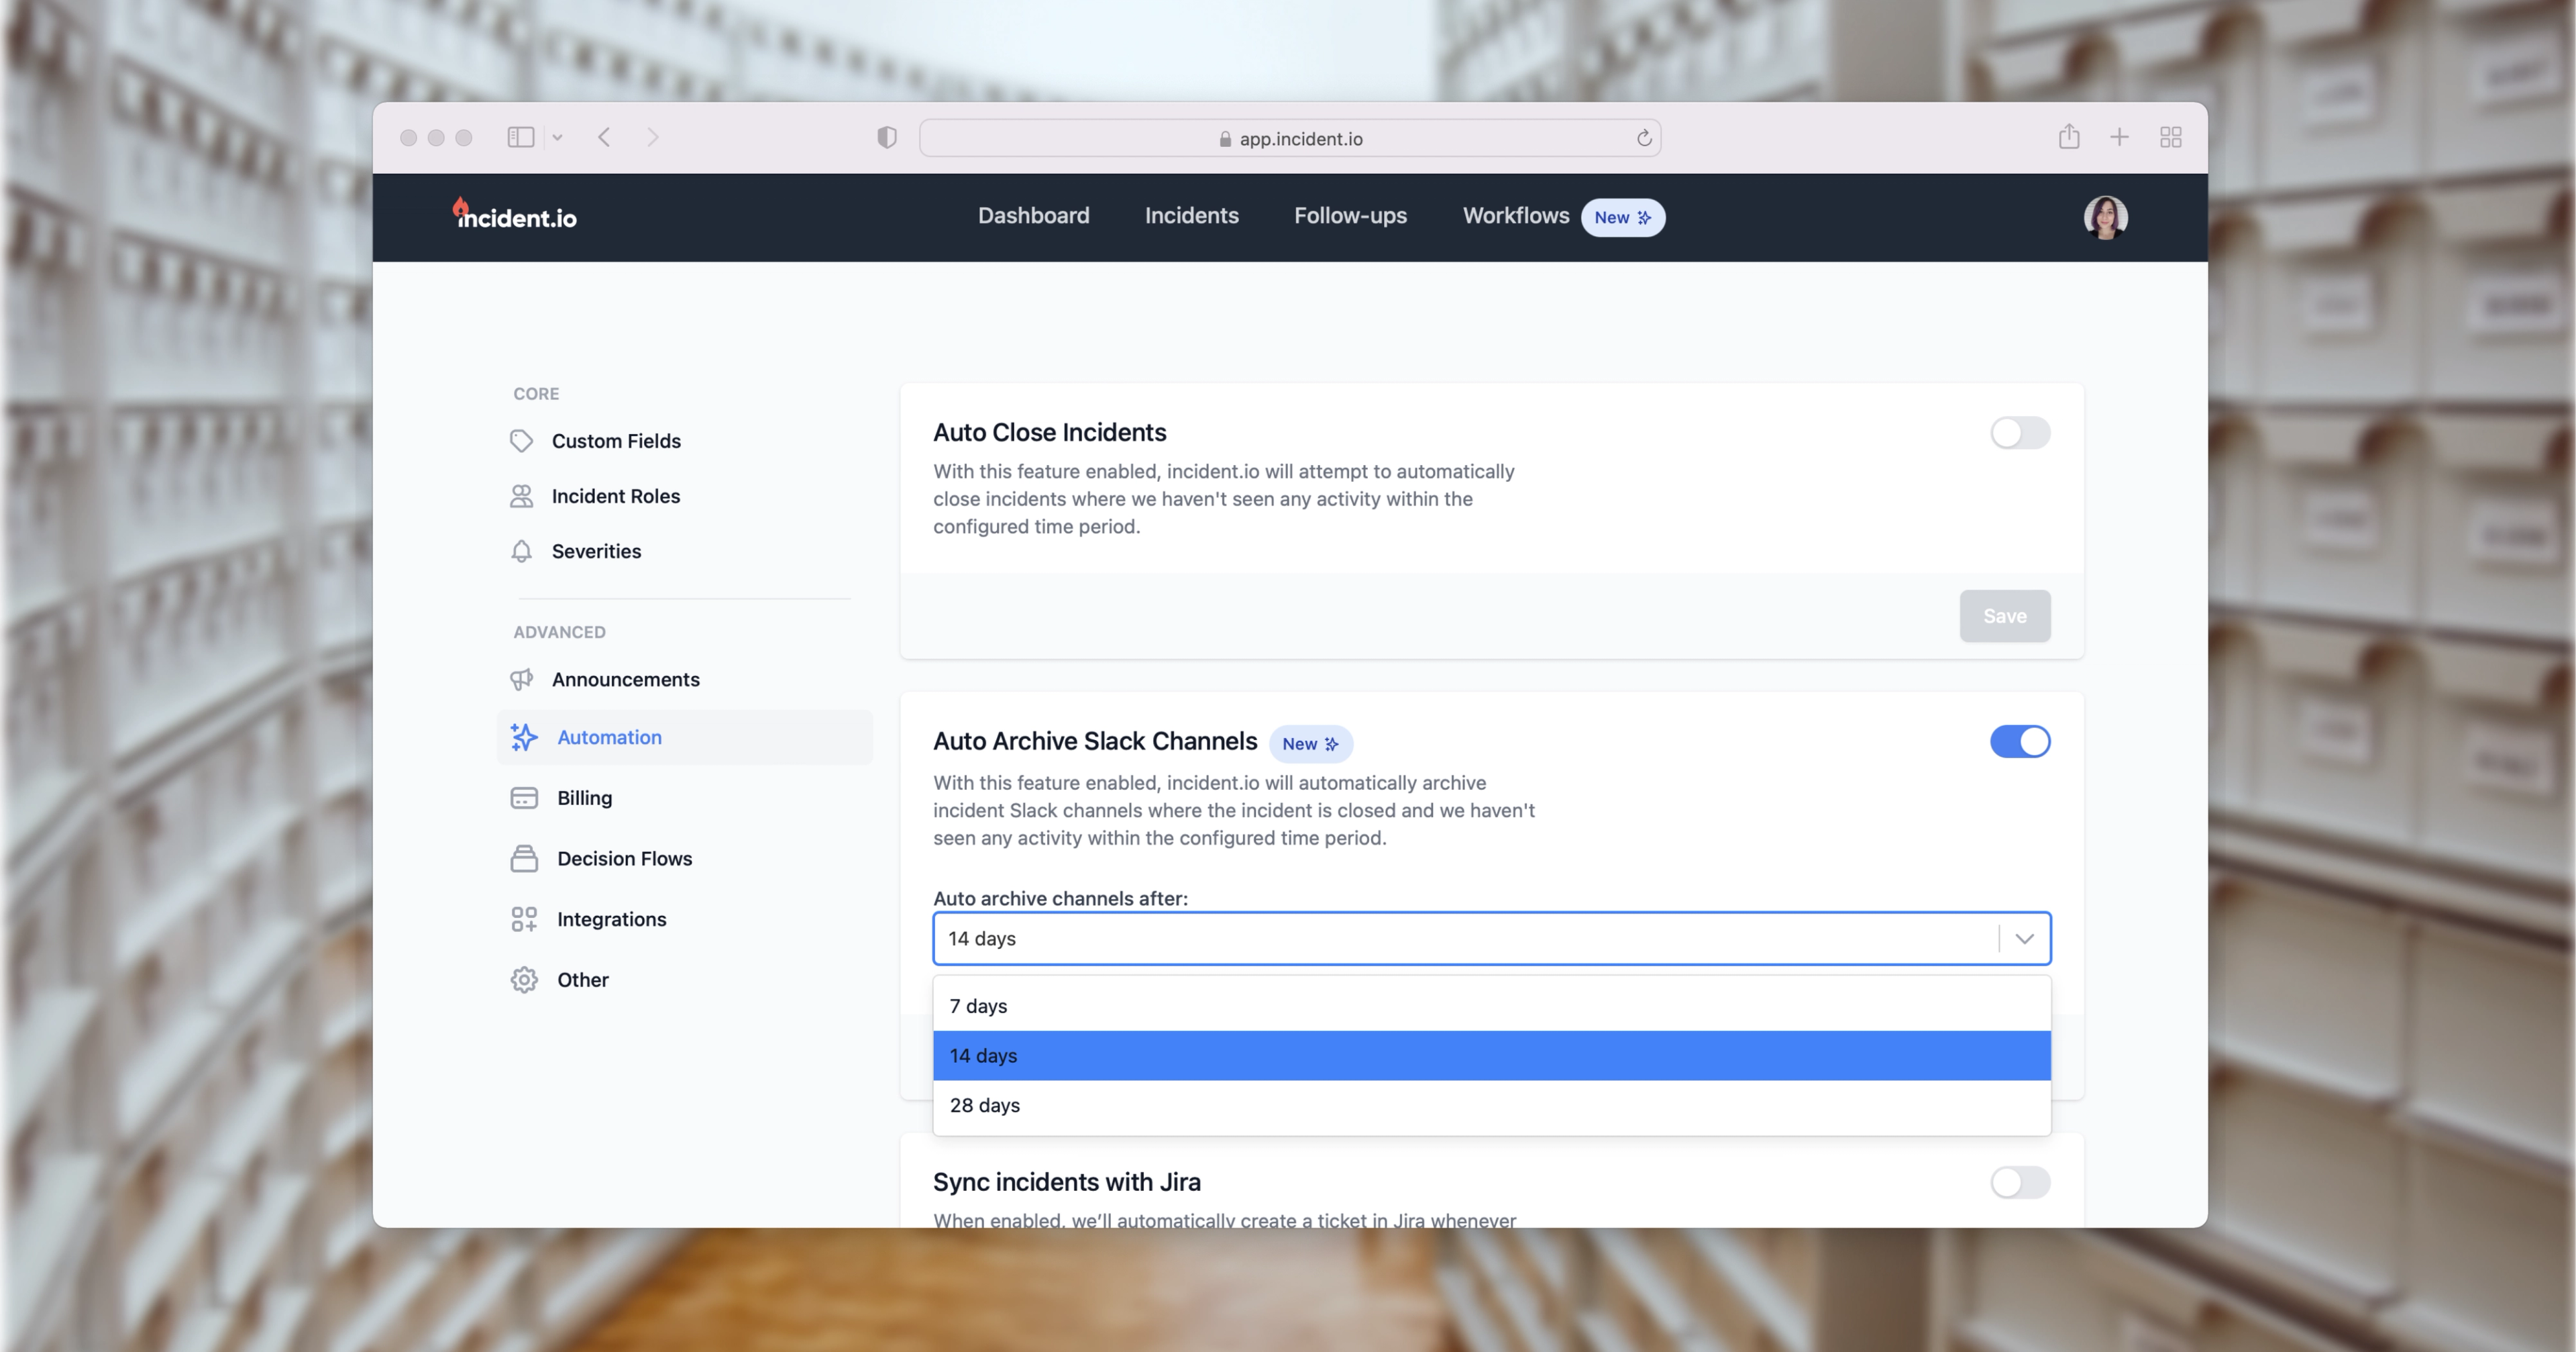
Task: Click the Automation sparkle icon
Action: tap(524, 737)
